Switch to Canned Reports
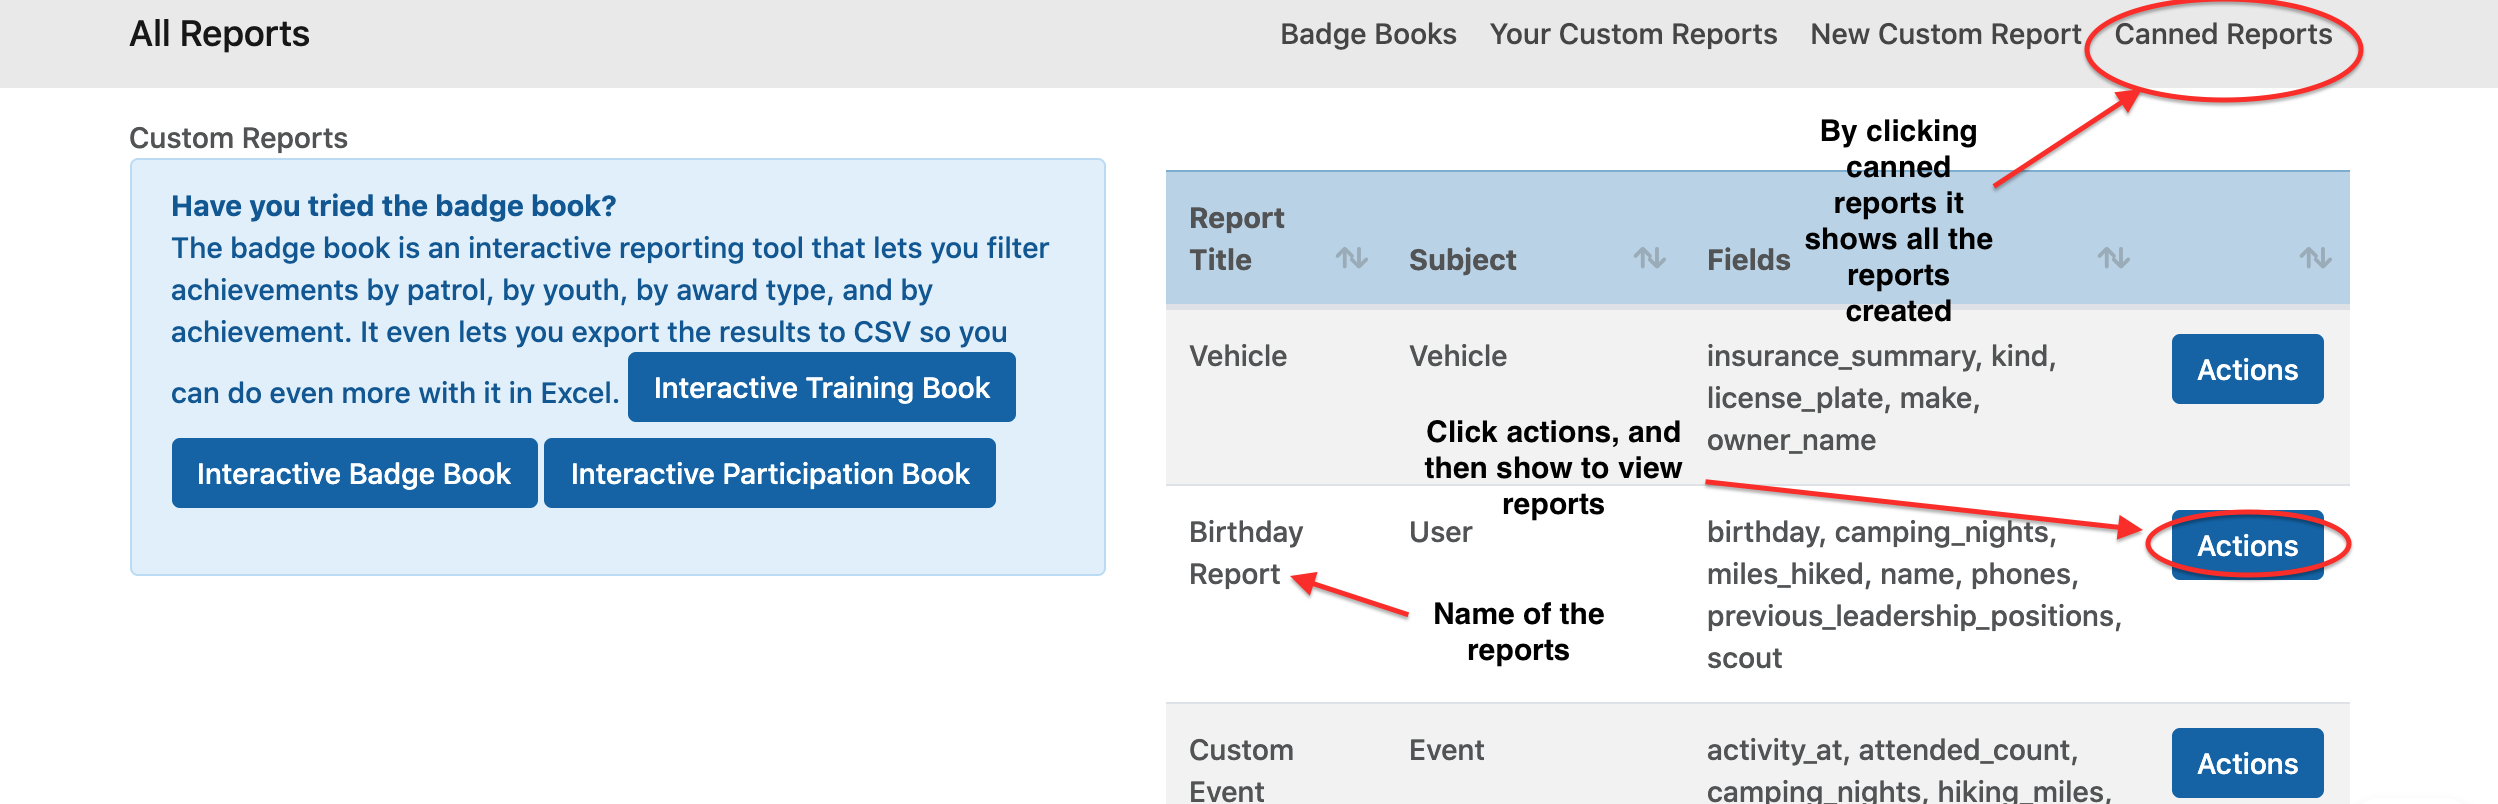The height and width of the screenshot is (804, 2498). tap(2222, 34)
